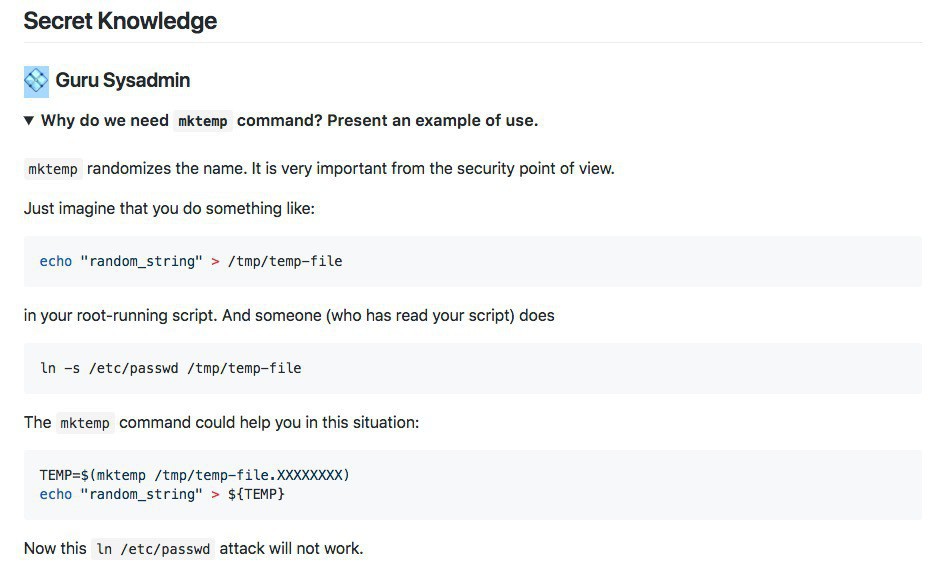This screenshot has width=950, height=566.
Task: Click the inline "ln /etc/passwd" code tag
Action: pos(153,549)
